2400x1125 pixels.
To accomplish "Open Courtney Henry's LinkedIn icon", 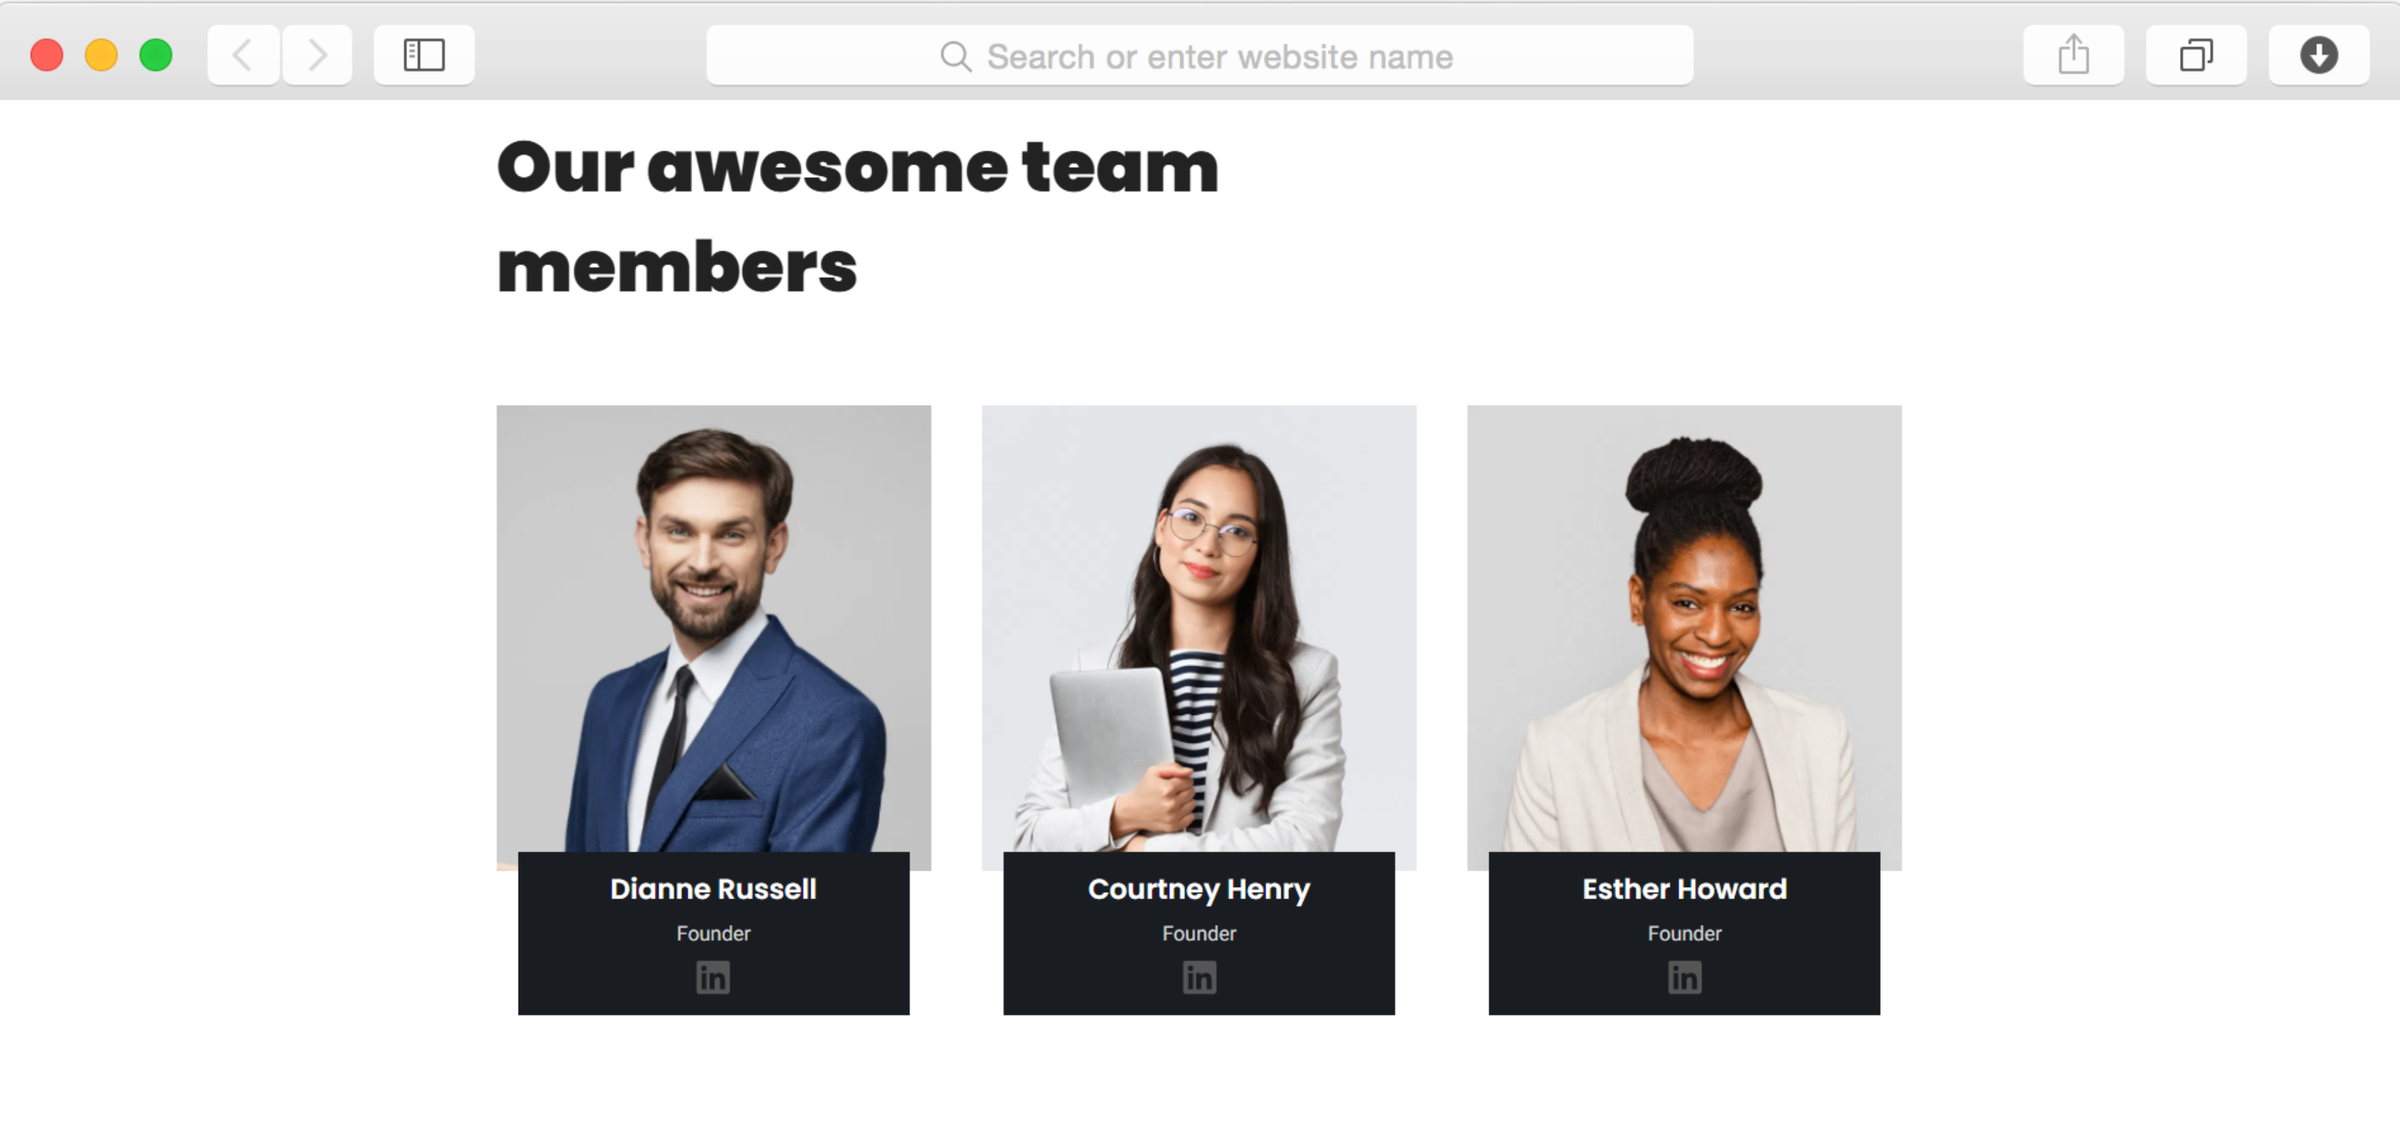I will [1199, 977].
